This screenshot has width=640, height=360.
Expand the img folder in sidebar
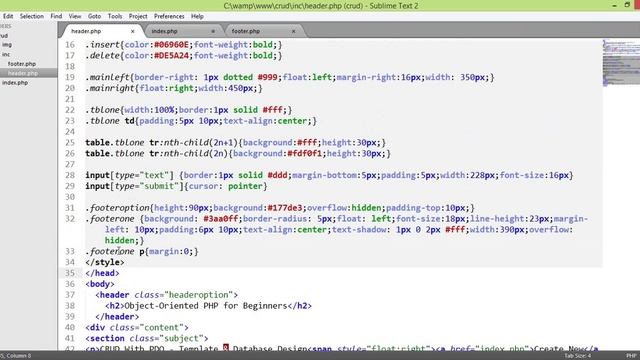point(7,45)
